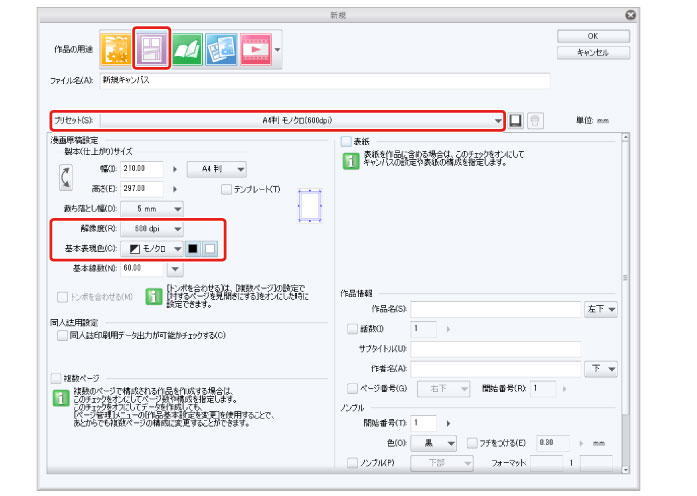Click the 高さ height input field
This screenshot has height=496, width=697.
tap(142, 189)
